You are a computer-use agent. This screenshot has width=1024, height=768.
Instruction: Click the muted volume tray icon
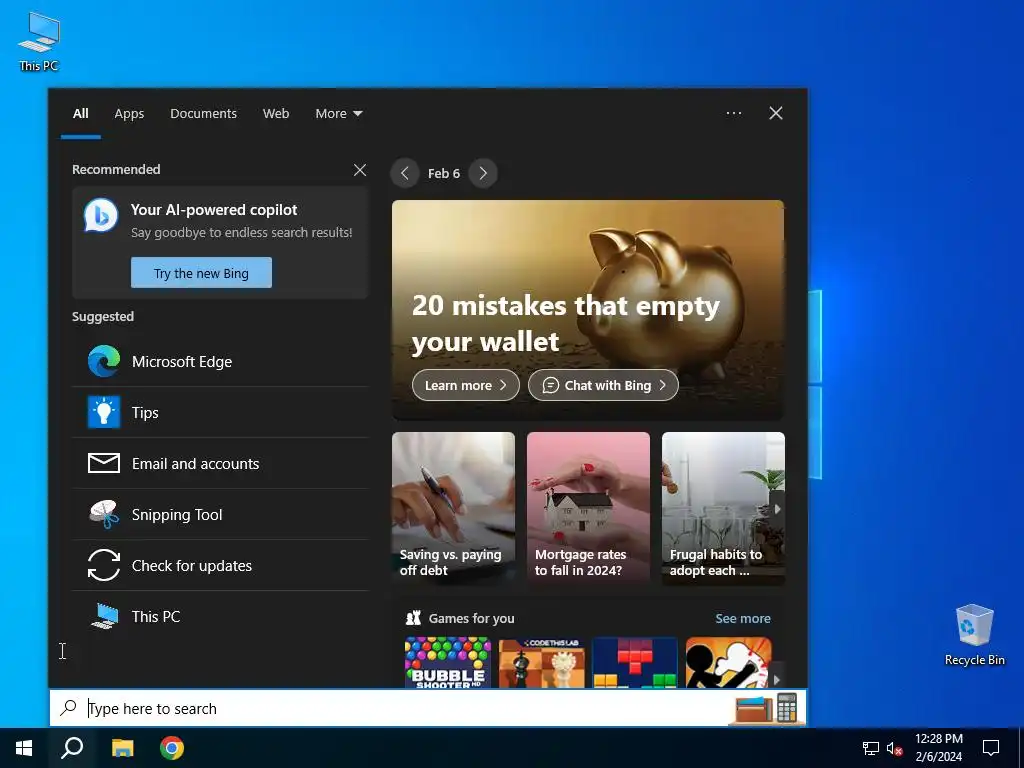894,748
